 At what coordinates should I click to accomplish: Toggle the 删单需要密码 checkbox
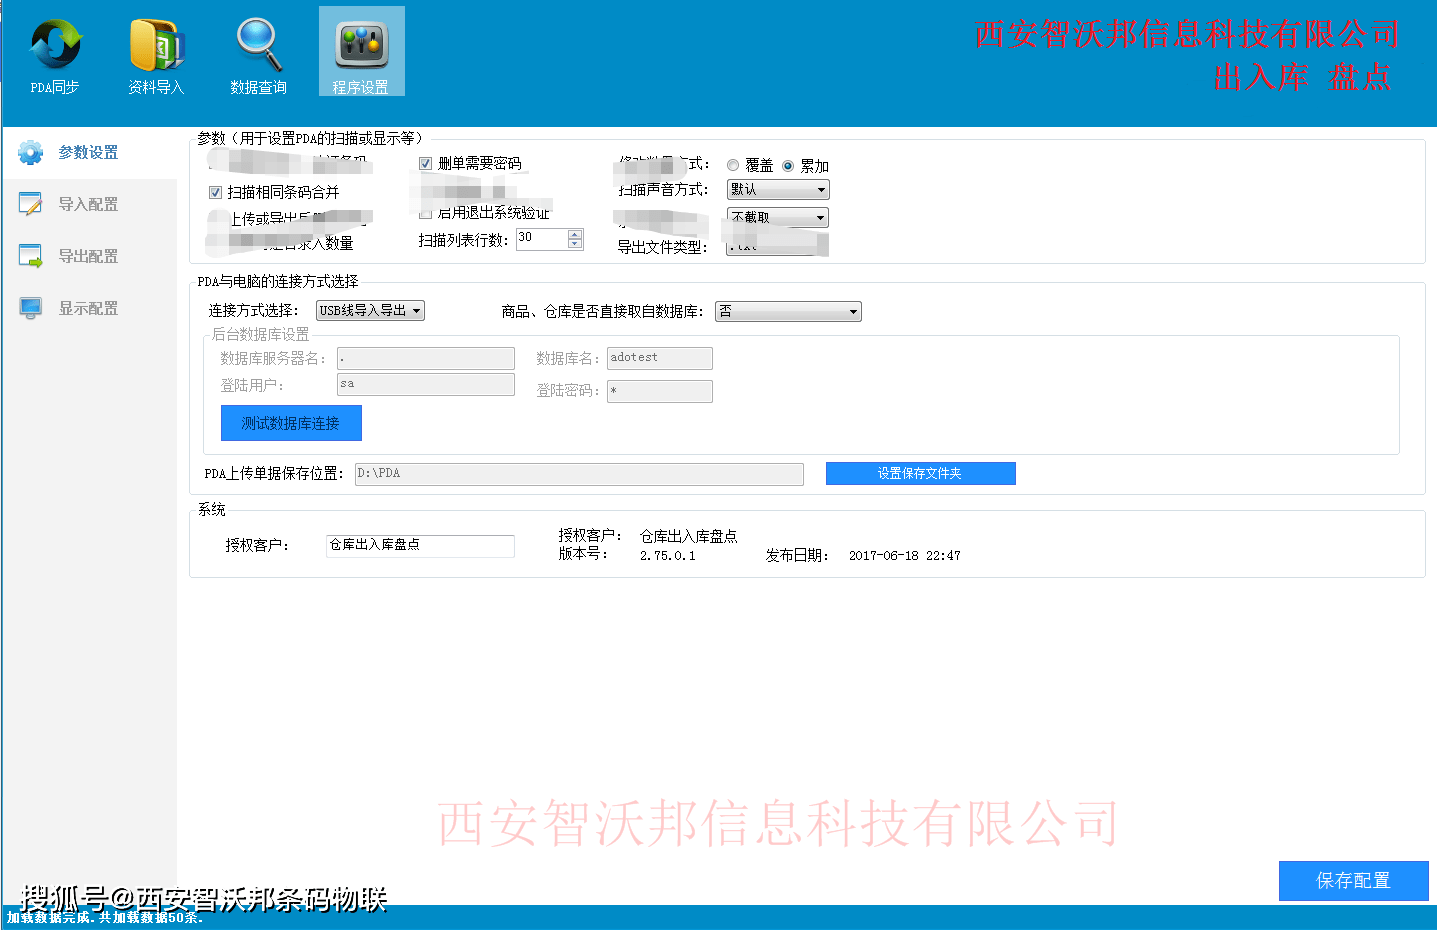425,163
